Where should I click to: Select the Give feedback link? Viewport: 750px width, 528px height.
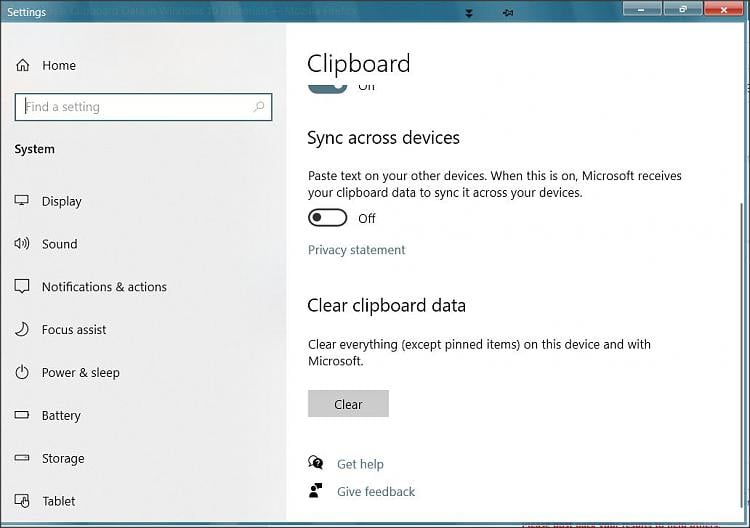click(x=375, y=491)
